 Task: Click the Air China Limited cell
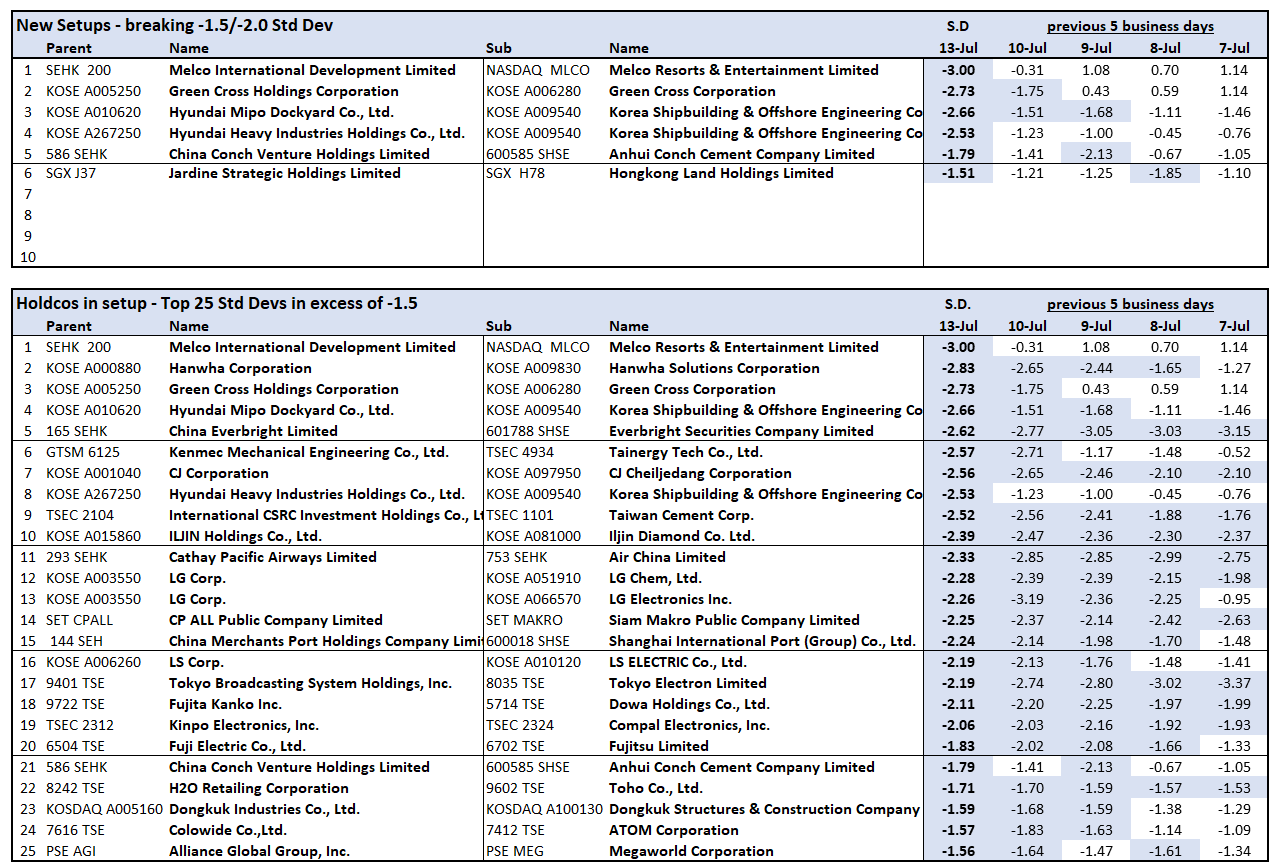667,557
